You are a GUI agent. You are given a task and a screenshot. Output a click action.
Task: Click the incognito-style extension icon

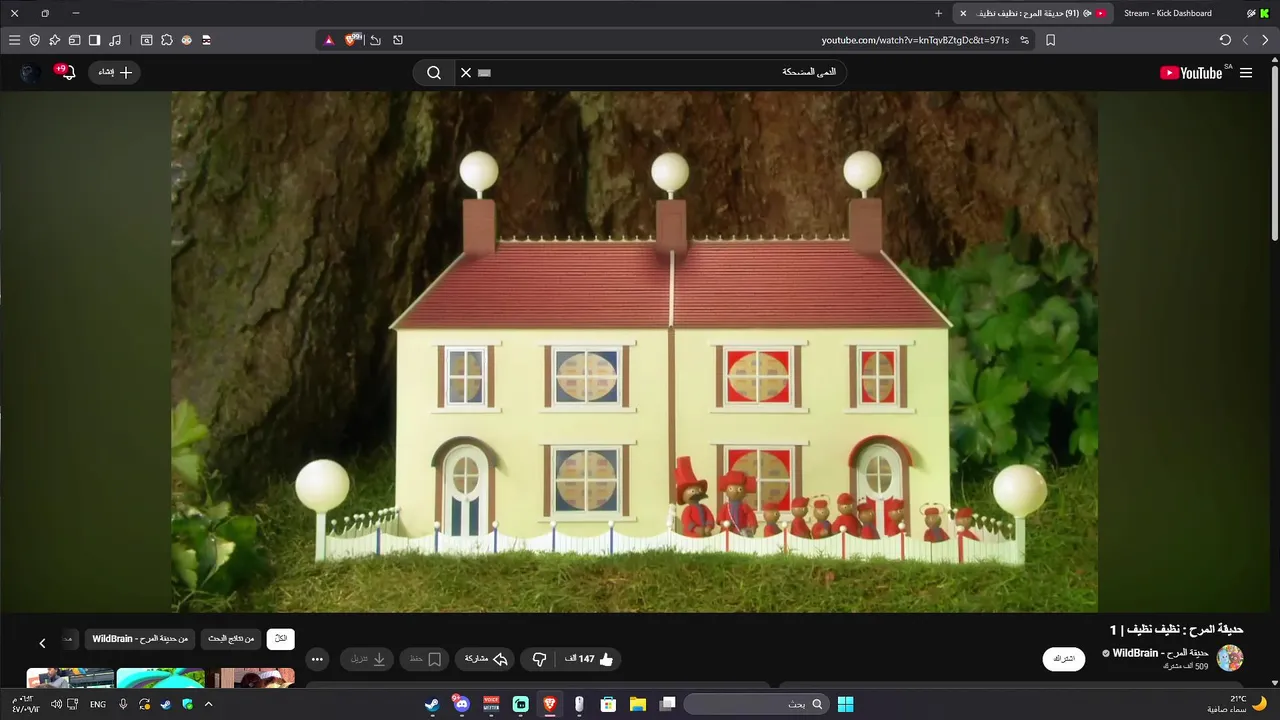[206, 40]
